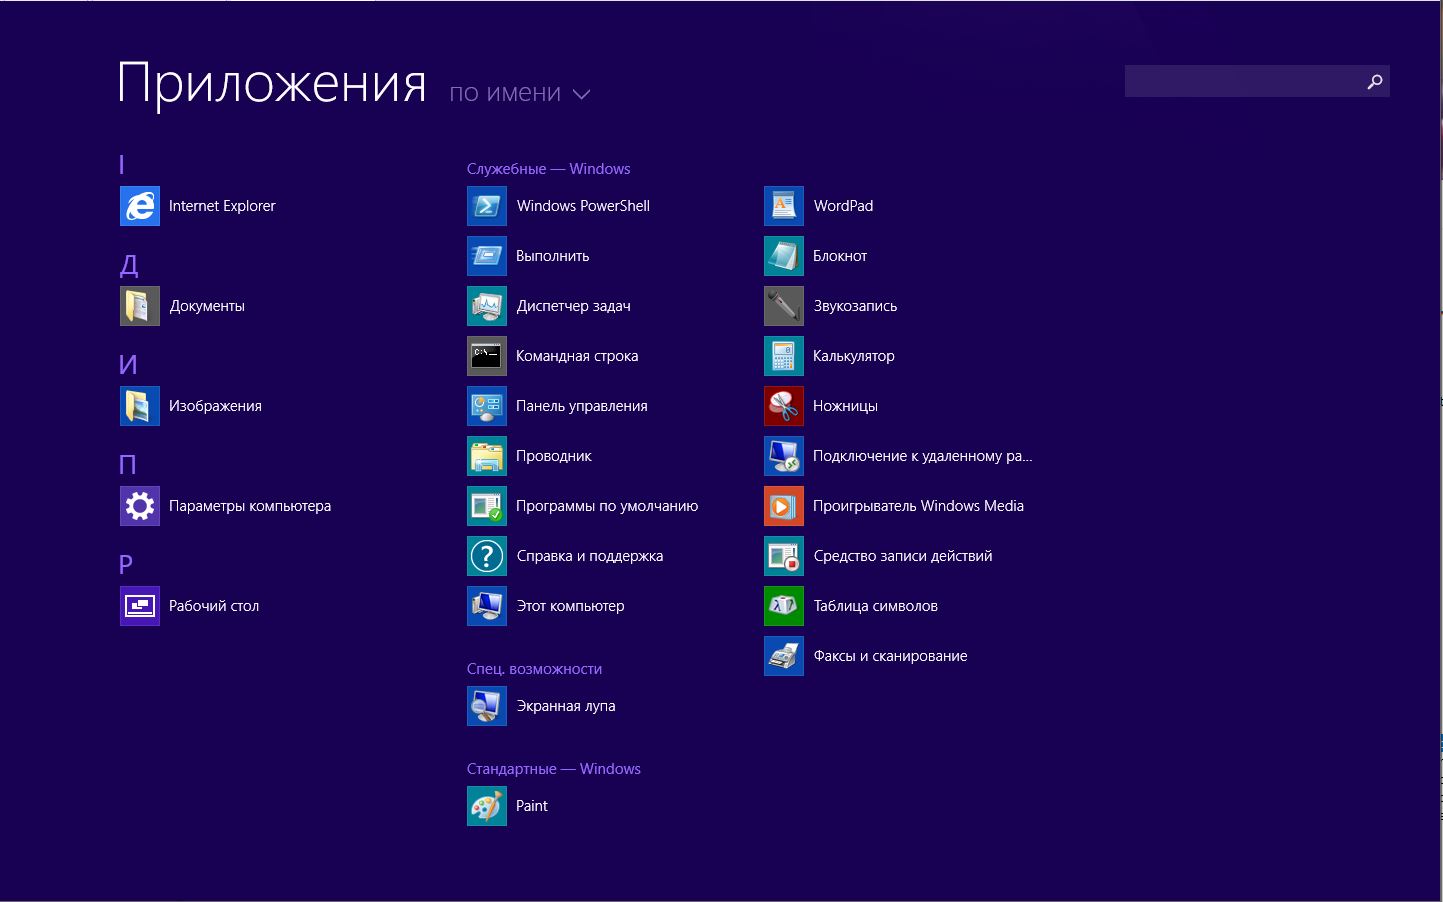This screenshot has height=902, width=1443.
Task: Launch Таблица символов icon
Action: [784, 606]
